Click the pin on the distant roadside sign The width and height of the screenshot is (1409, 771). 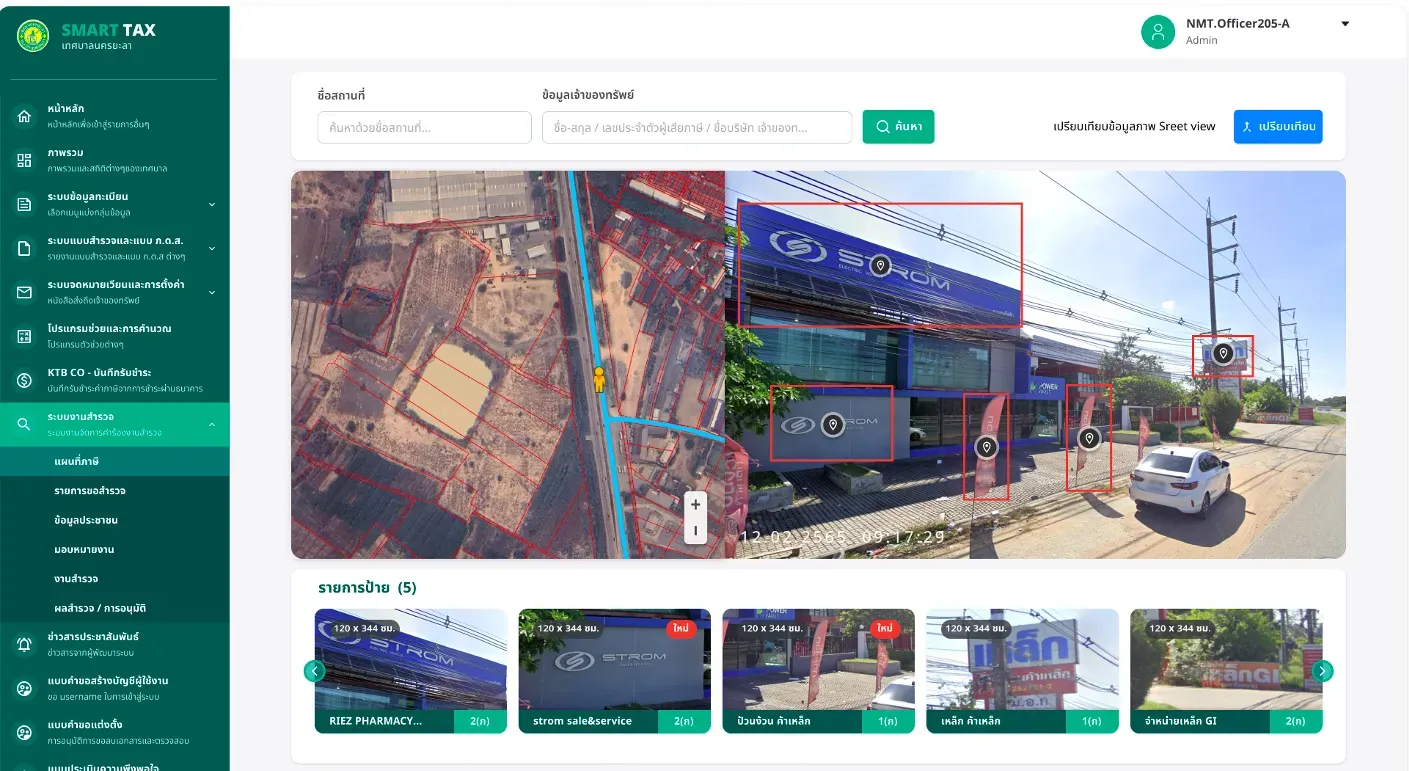pos(1223,354)
